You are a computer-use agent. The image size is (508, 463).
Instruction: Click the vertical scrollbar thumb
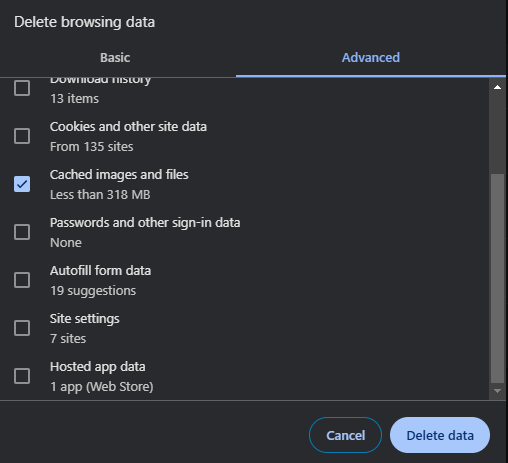tap(497, 279)
